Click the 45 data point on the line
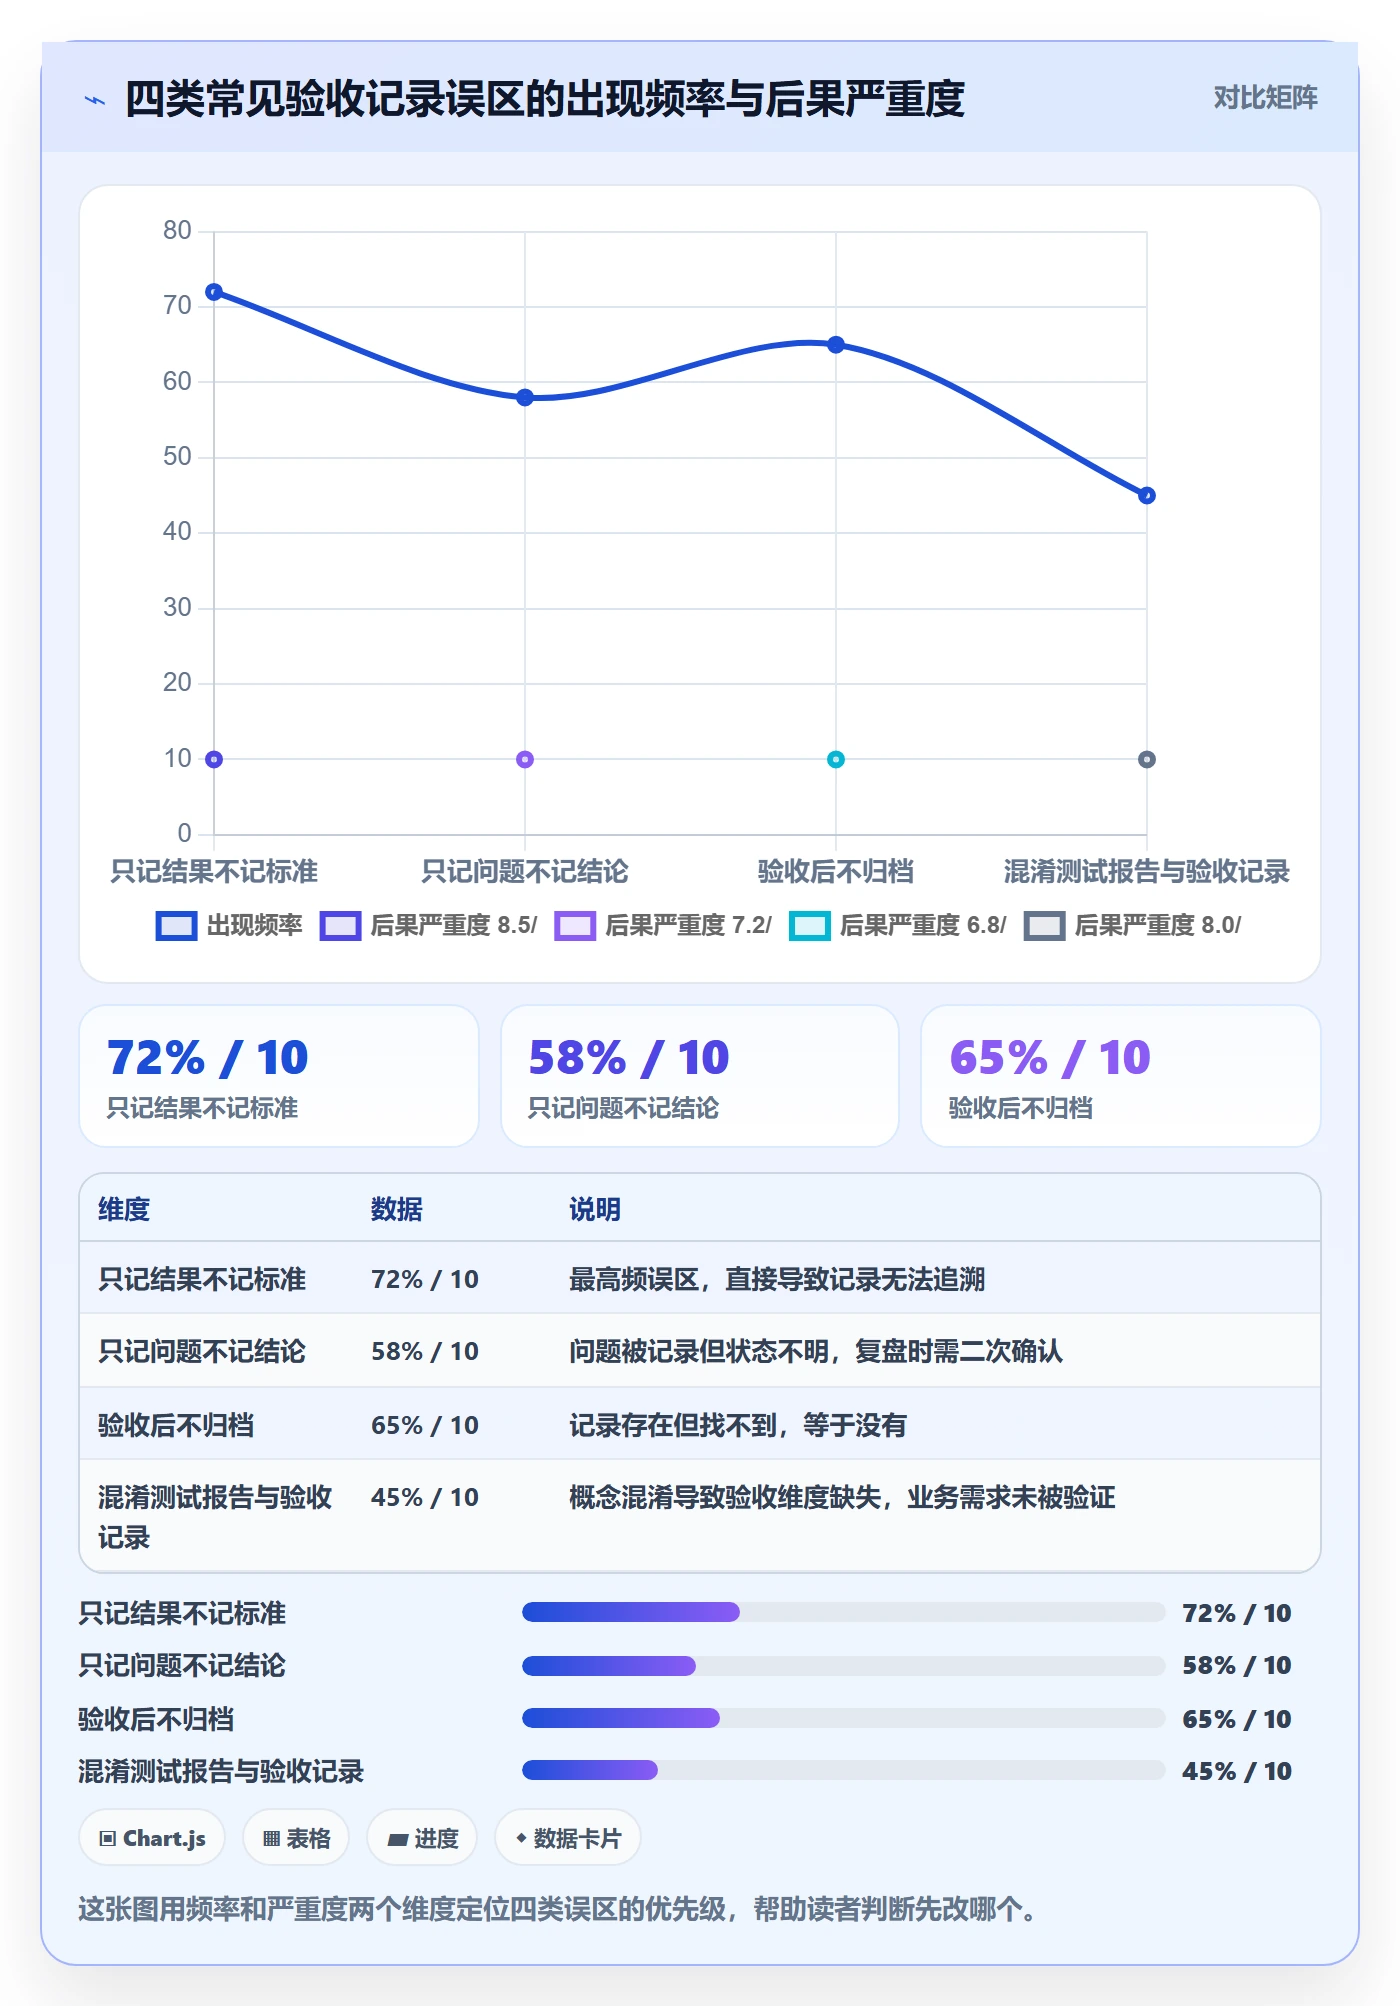Image resolution: width=1400 pixels, height=2006 pixels. (x=1147, y=496)
